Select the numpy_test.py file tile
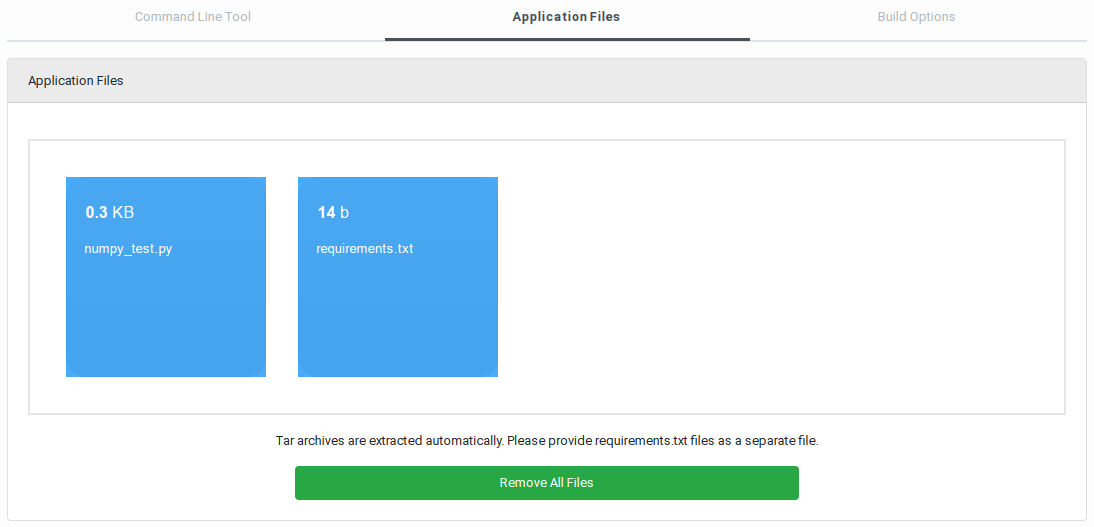The height and width of the screenshot is (527, 1094). pos(166,277)
